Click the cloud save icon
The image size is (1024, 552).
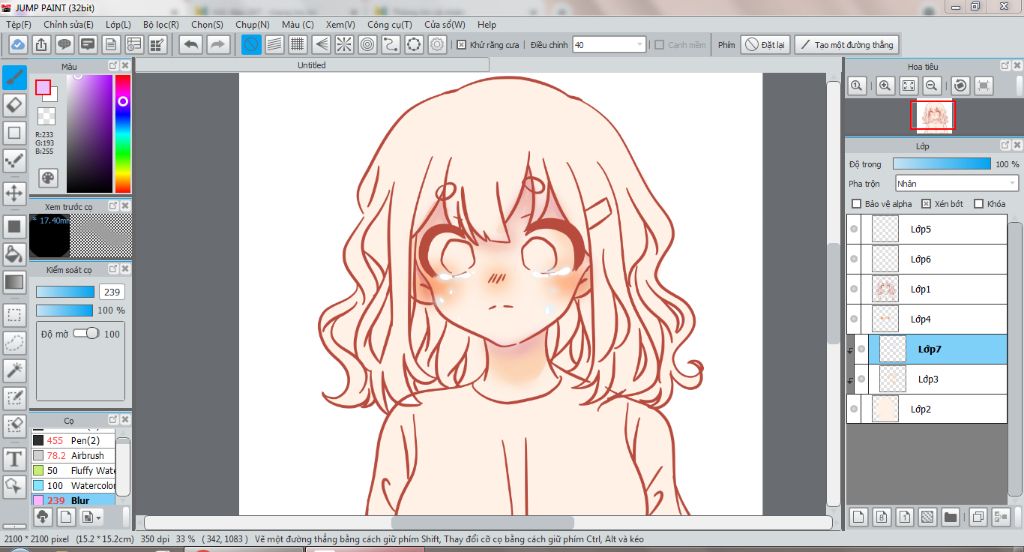[18, 44]
